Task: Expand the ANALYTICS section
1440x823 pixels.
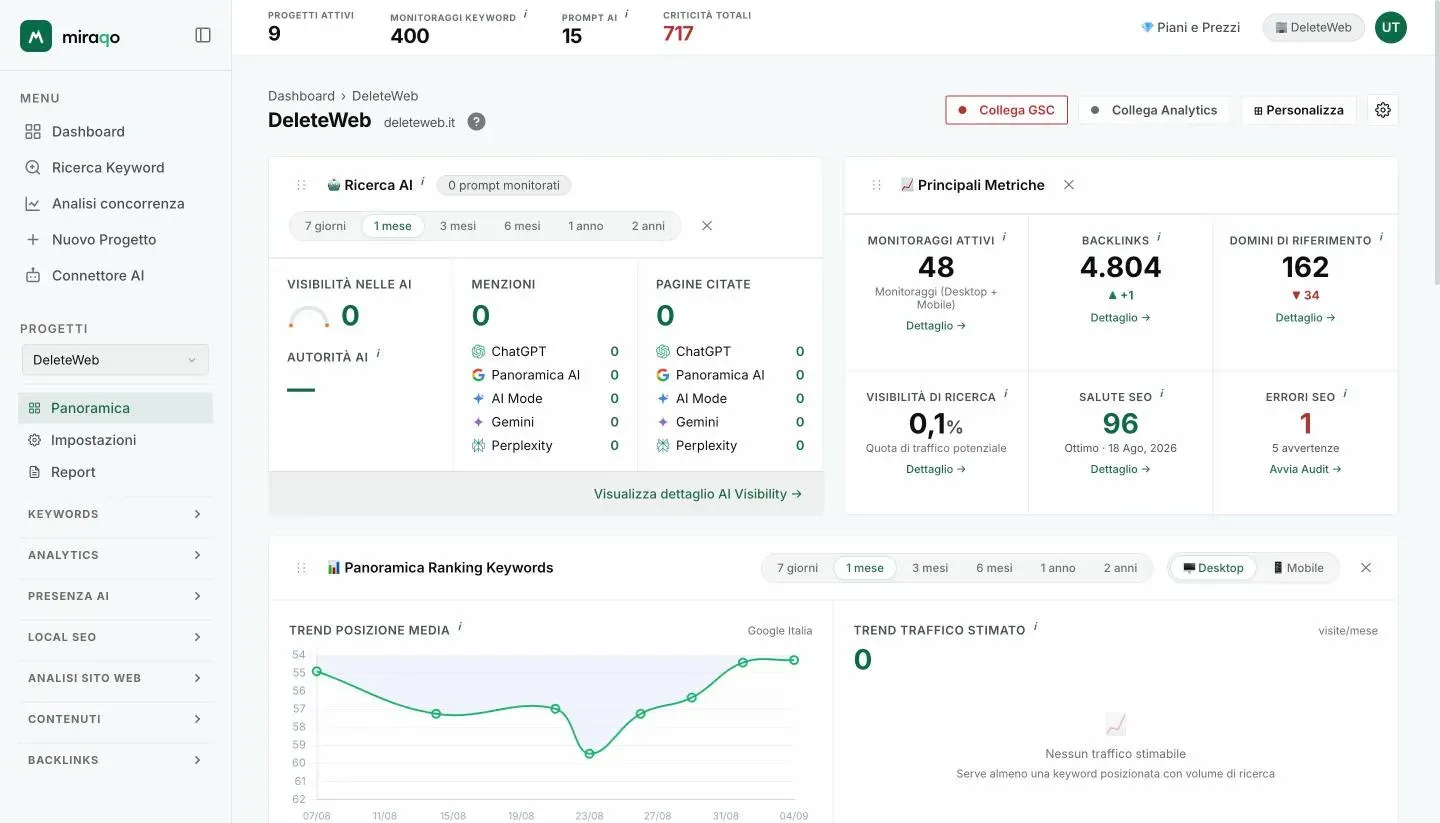Action: pos(115,555)
